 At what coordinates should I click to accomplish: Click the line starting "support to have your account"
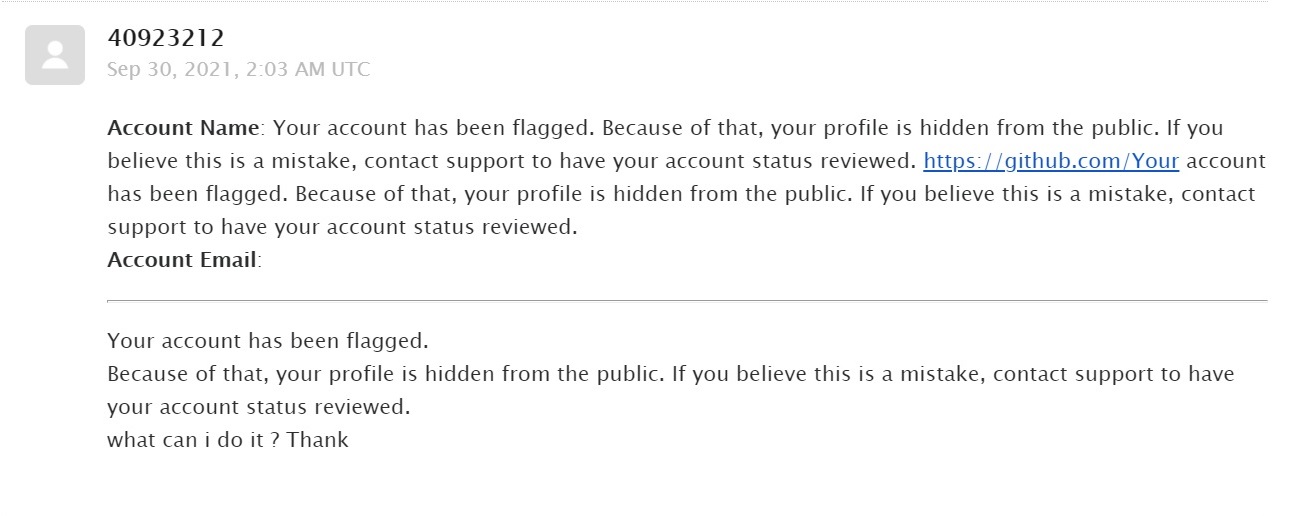(343, 227)
